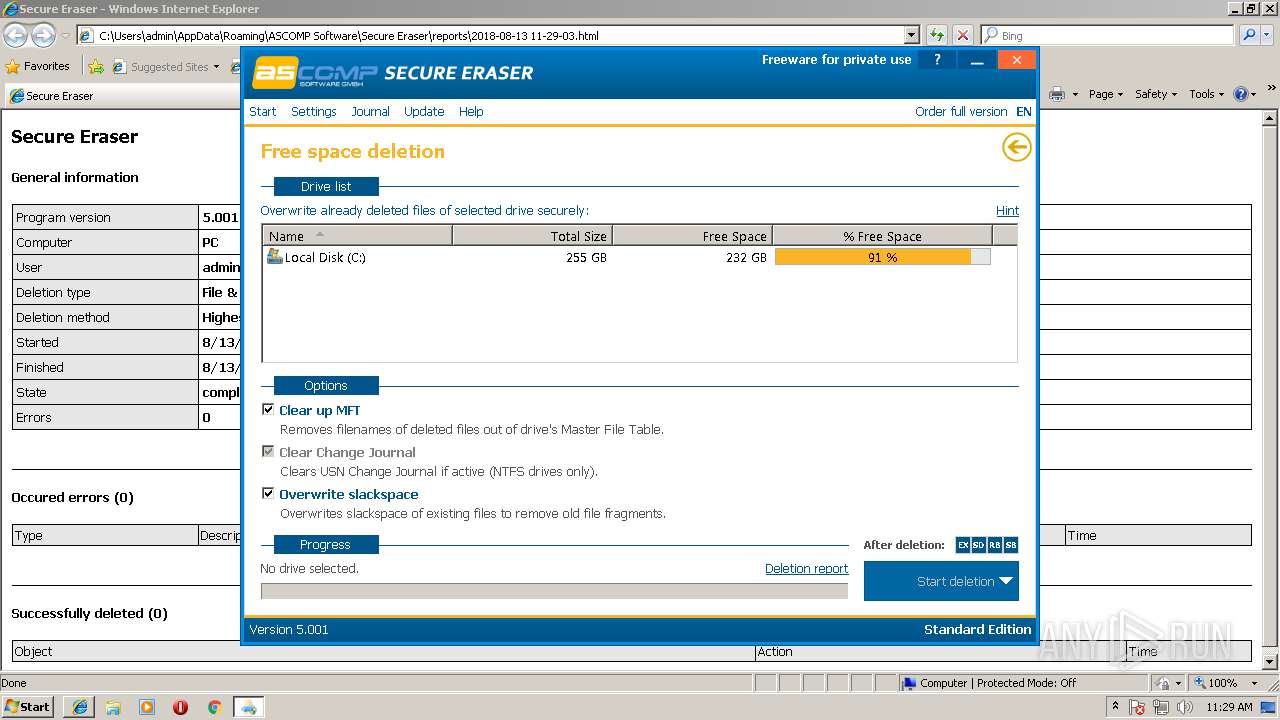Image resolution: width=1280 pixels, height=720 pixels.
Task: Open Internet Explorer from the taskbar
Action: [x=79, y=707]
